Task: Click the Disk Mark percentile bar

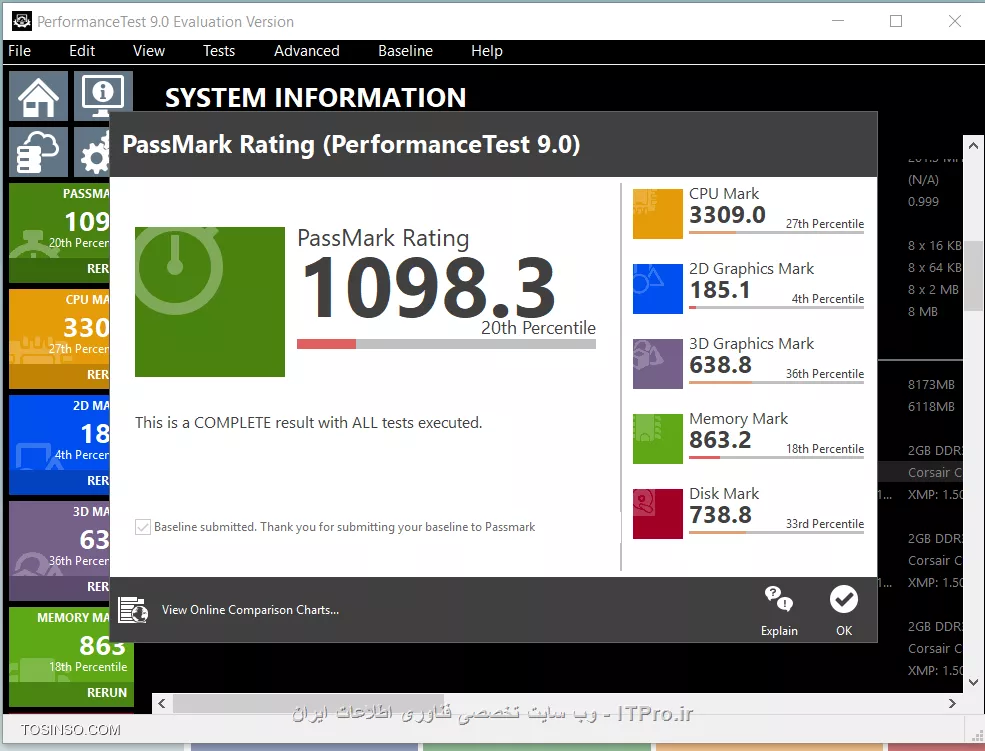Action: pos(776,532)
